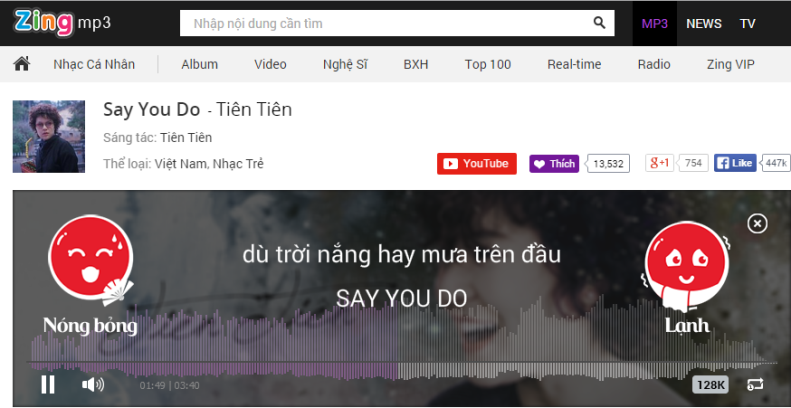The image size is (791, 408).
Task: Click the 754 plus-one counter
Action: [694, 163]
